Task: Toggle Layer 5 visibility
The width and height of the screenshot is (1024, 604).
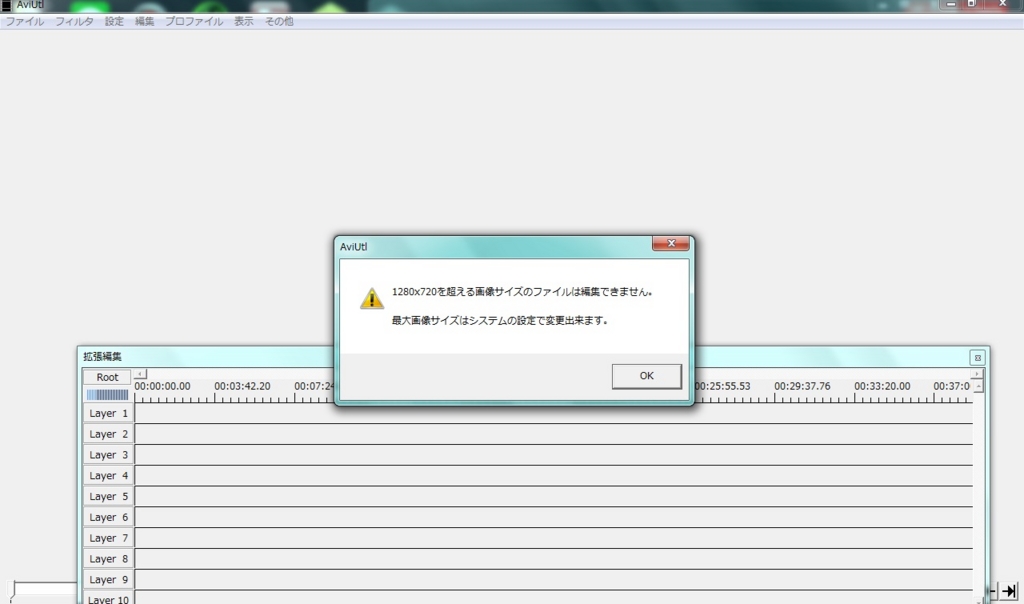Action: pyautogui.click(x=107, y=496)
